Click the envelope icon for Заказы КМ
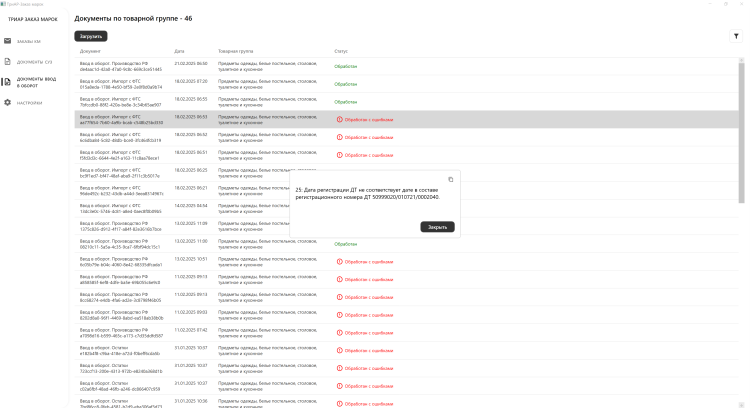 pos(8,41)
